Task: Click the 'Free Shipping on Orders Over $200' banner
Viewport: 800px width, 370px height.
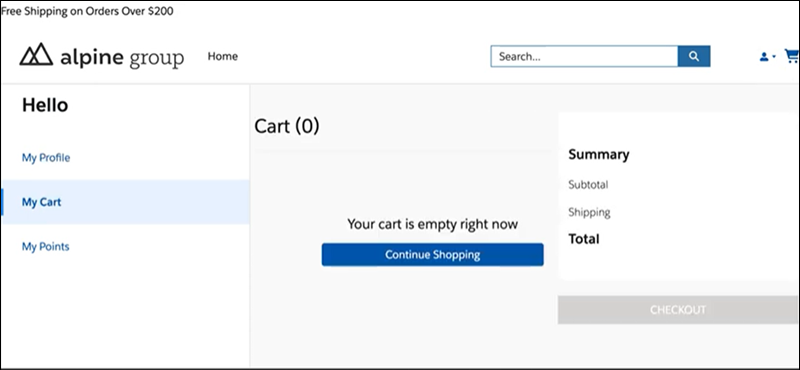Action: [87, 11]
